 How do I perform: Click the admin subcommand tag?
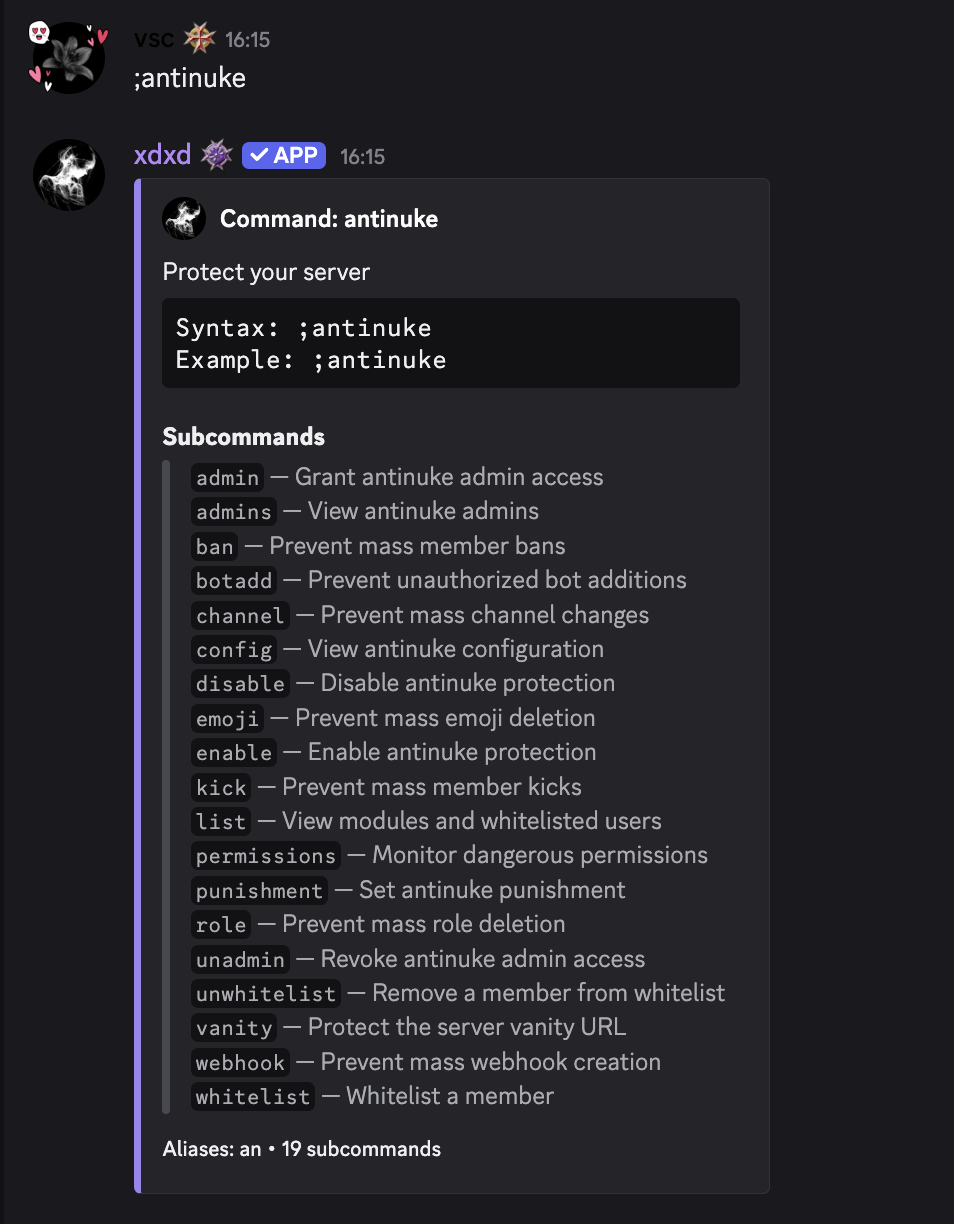coord(228,478)
